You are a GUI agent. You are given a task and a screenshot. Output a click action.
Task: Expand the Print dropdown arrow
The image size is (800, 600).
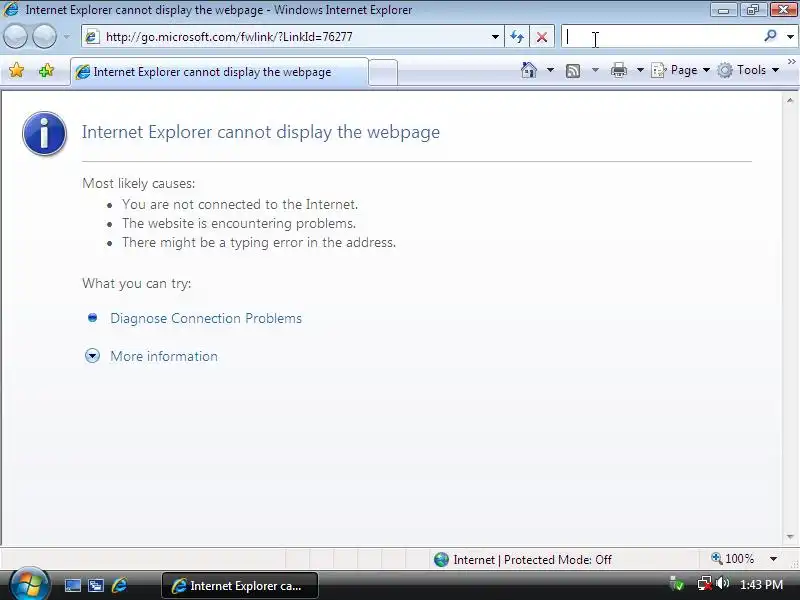coord(640,70)
